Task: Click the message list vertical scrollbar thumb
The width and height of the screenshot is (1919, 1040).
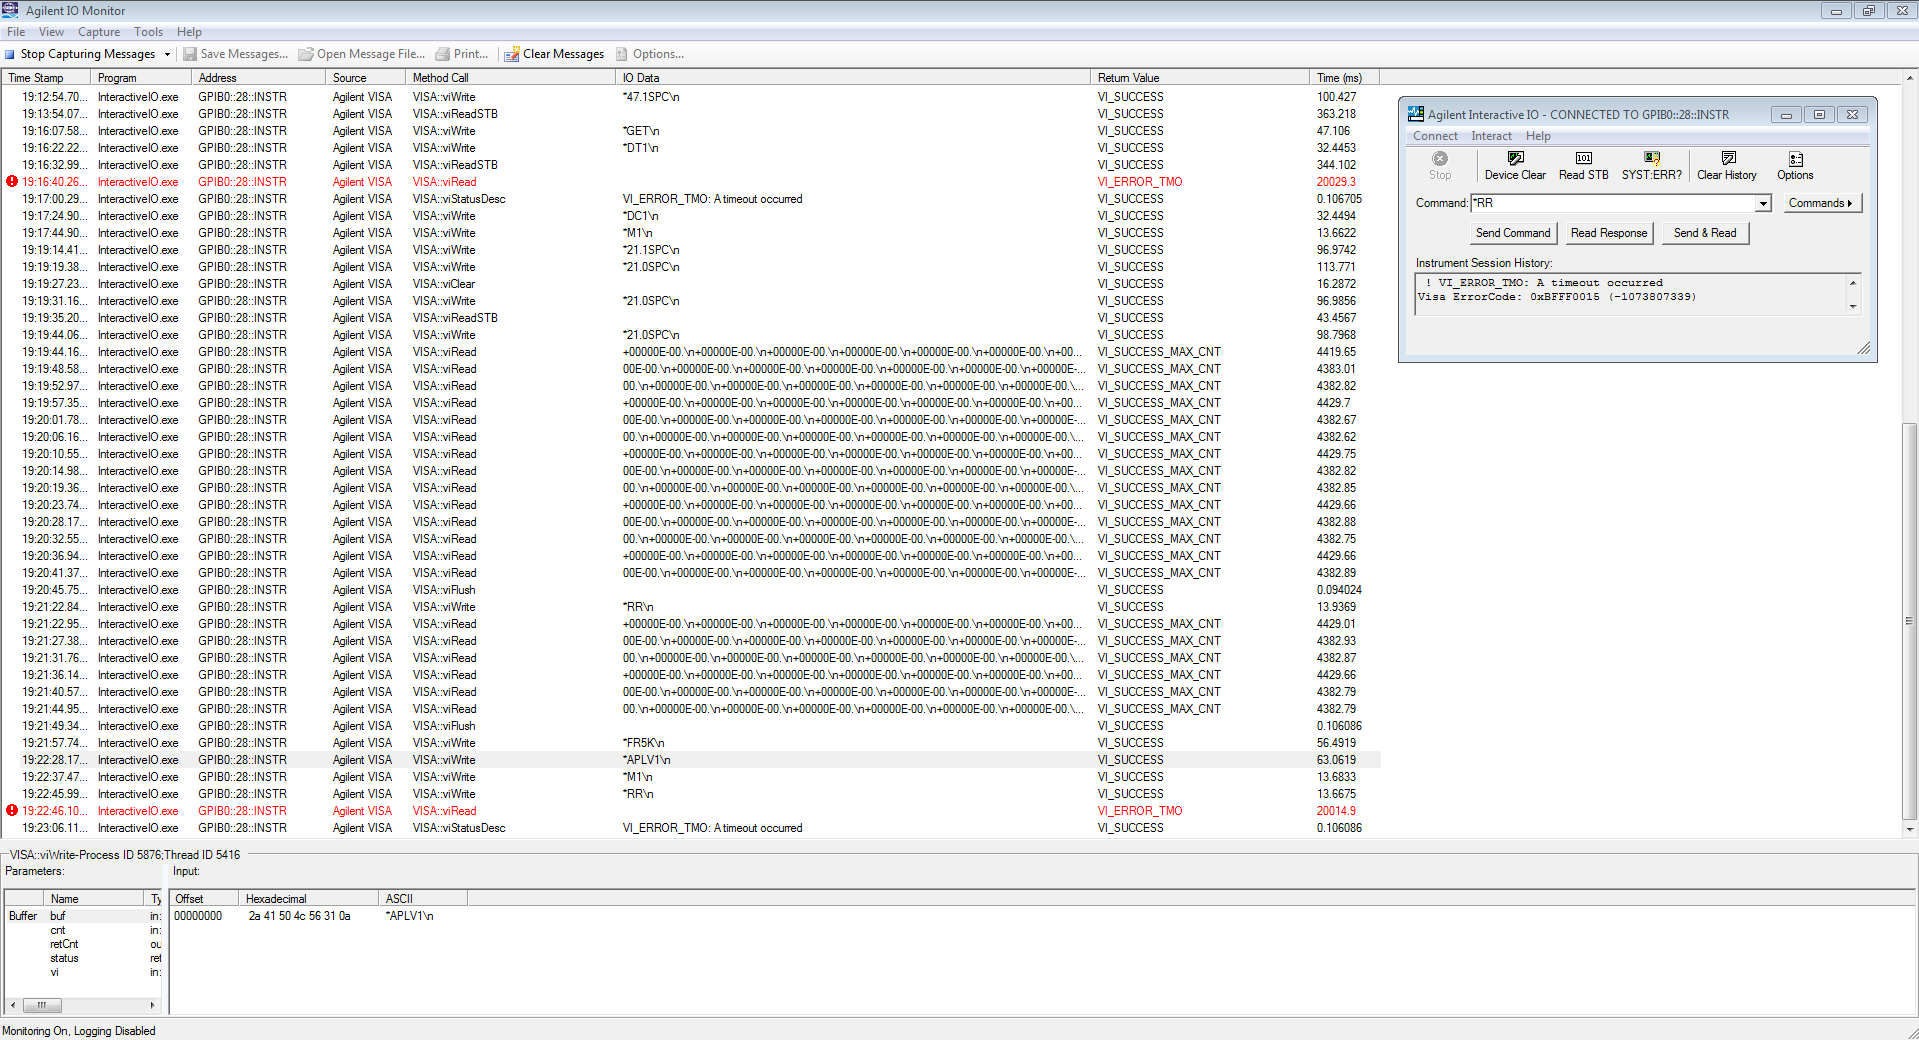Action: tap(1910, 620)
